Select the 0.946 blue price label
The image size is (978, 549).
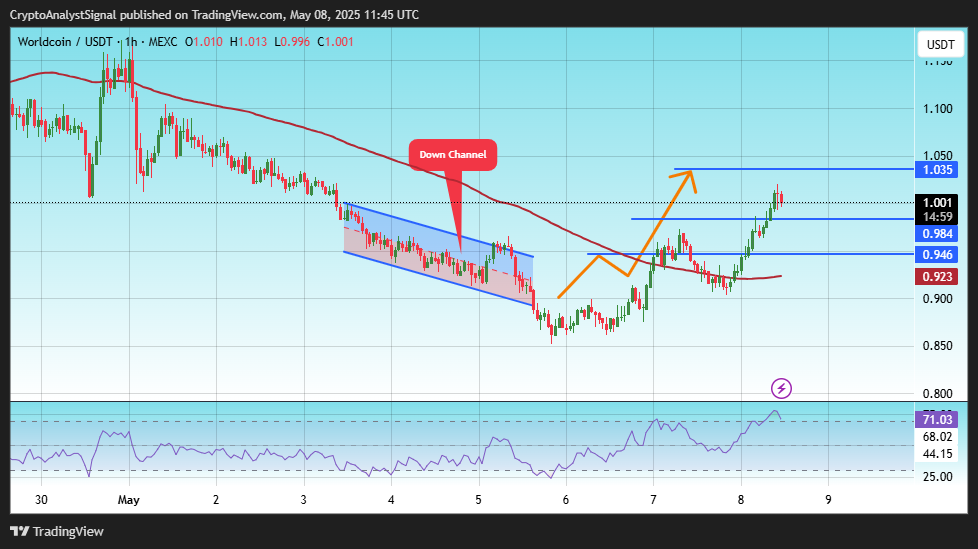(936, 255)
